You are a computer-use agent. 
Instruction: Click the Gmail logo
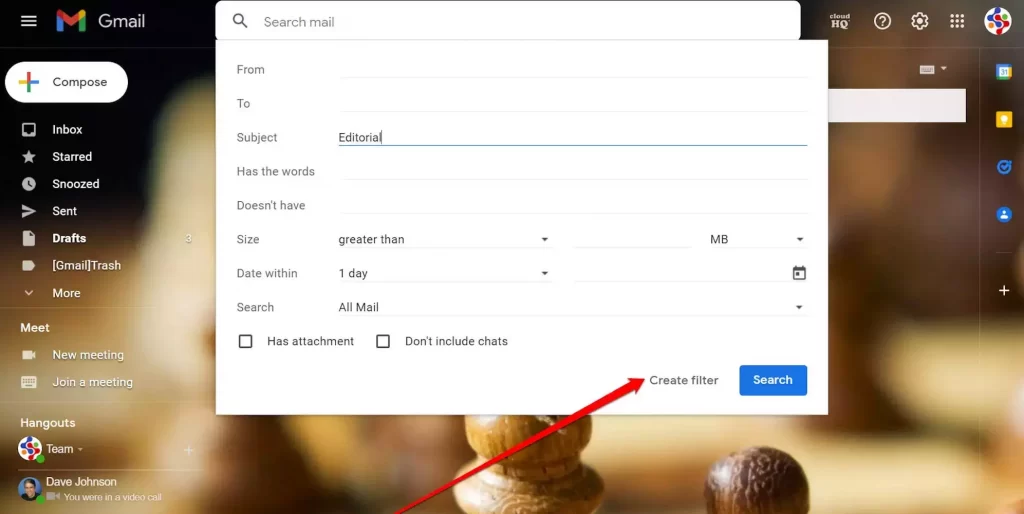tap(101, 22)
